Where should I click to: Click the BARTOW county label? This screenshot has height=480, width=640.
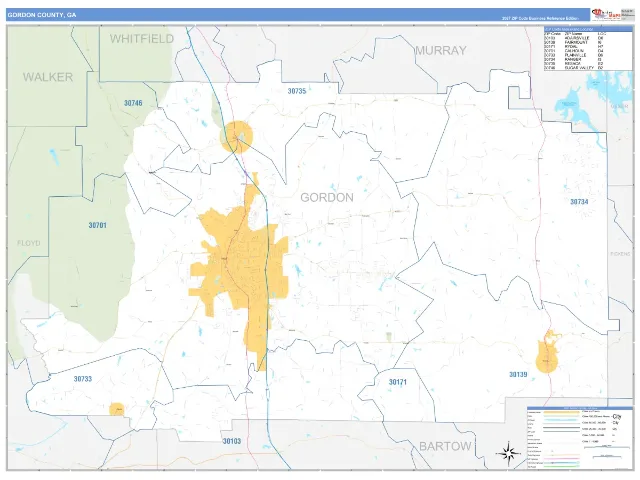click(445, 446)
